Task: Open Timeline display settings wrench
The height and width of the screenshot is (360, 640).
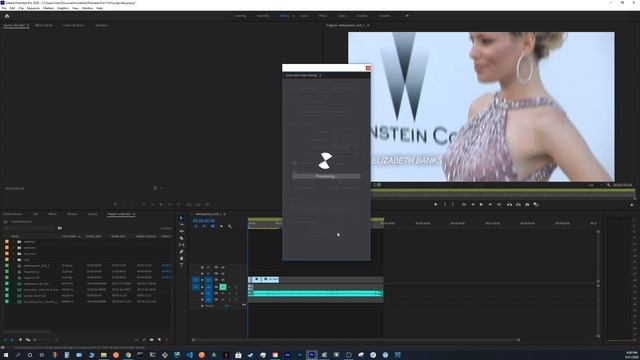Action: pyautogui.click(x=230, y=227)
